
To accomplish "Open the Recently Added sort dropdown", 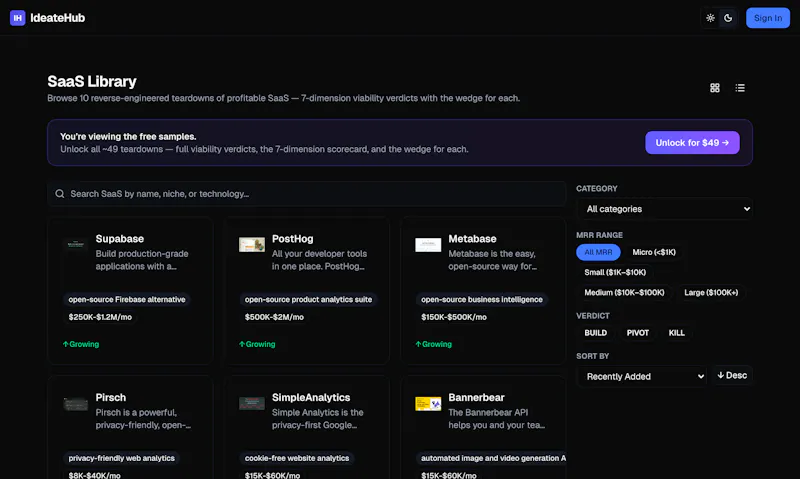I will (642, 376).
